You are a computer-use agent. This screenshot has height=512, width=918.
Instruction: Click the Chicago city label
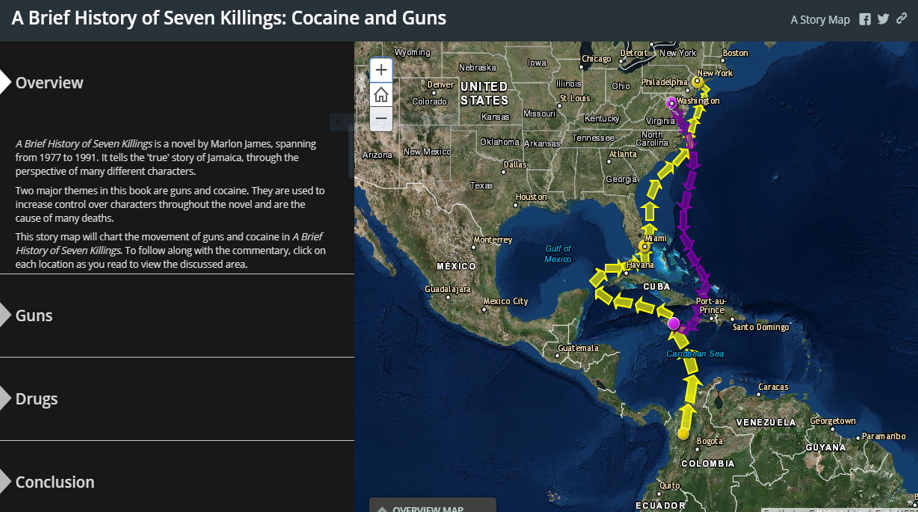click(x=596, y=59)
